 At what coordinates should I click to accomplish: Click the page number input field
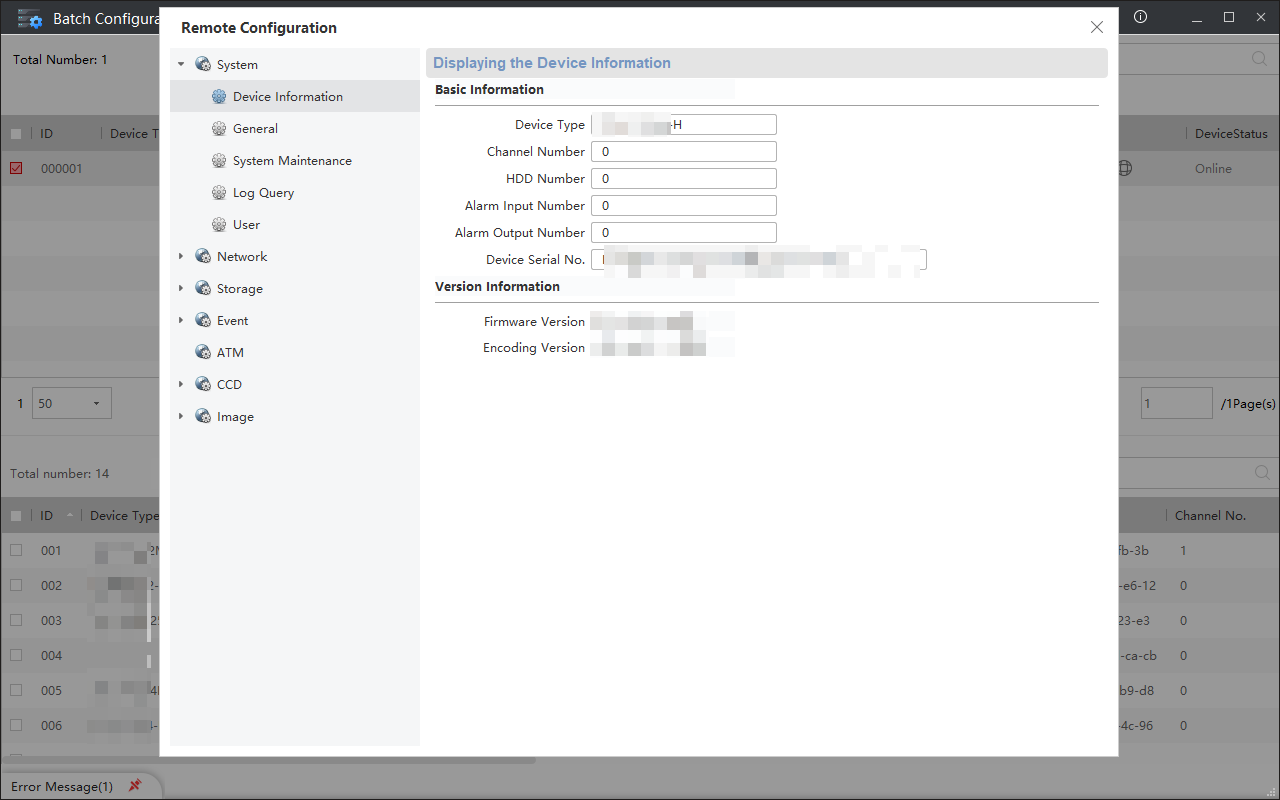tap(1176, 403)
